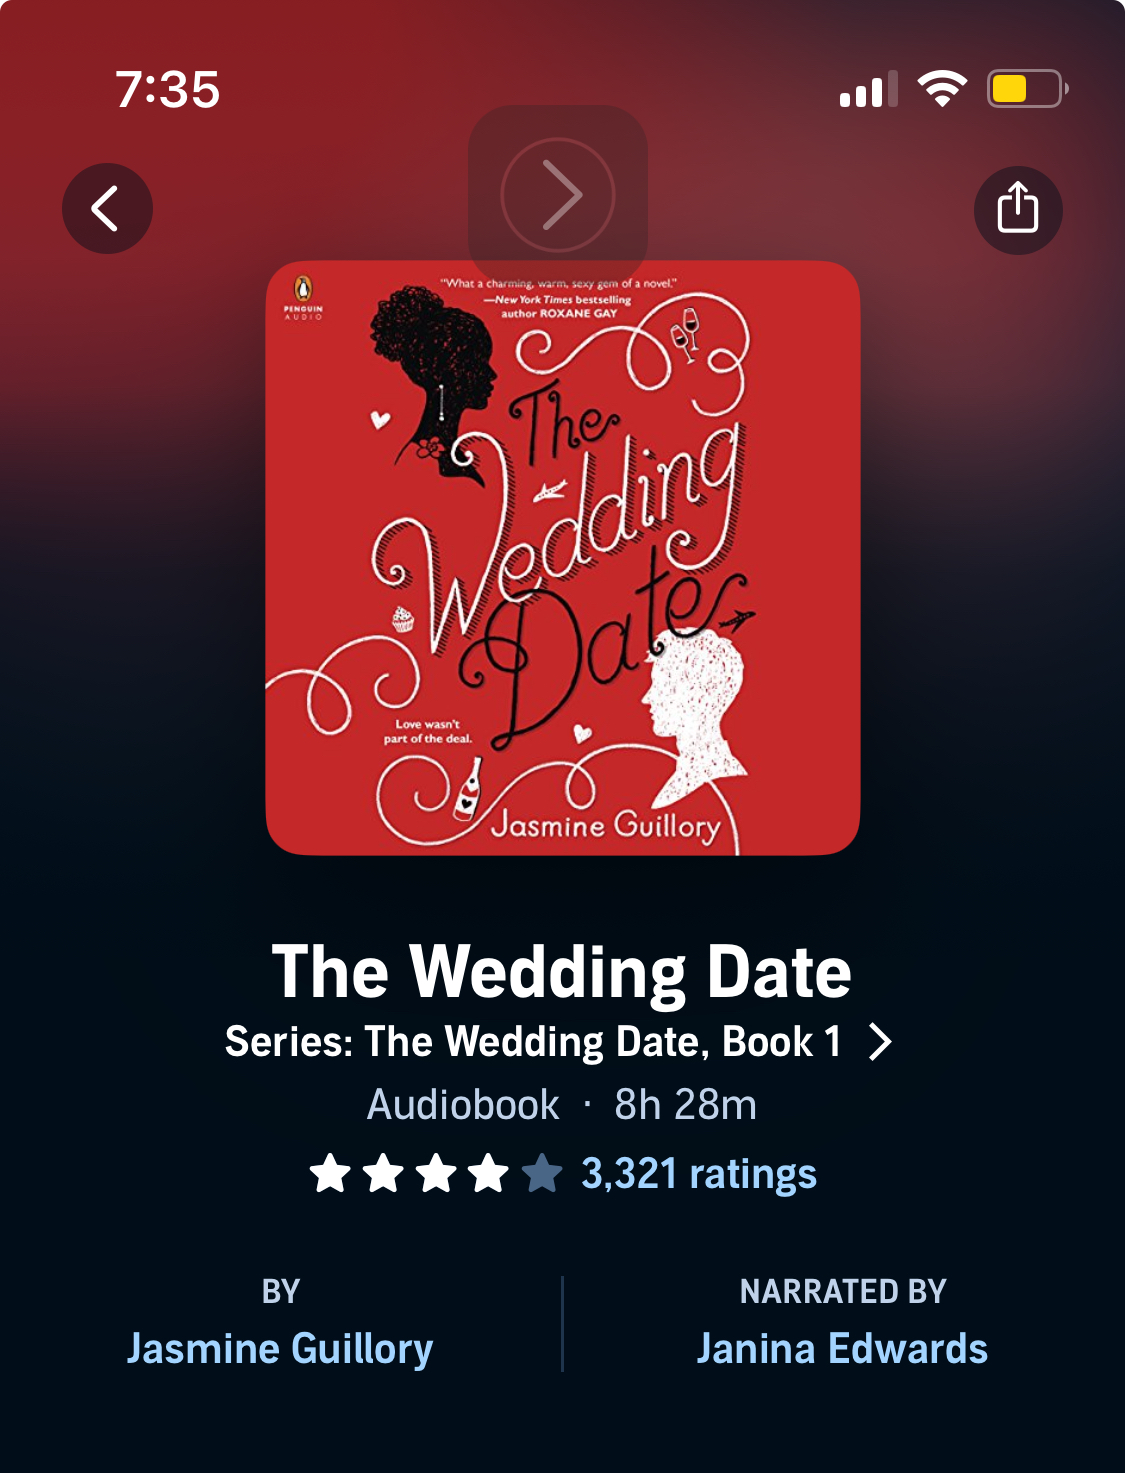Open the share sheet icon
The width and height of the screenshot is (1125, 1473).
pyautogui.click(x=1018, y=210)
